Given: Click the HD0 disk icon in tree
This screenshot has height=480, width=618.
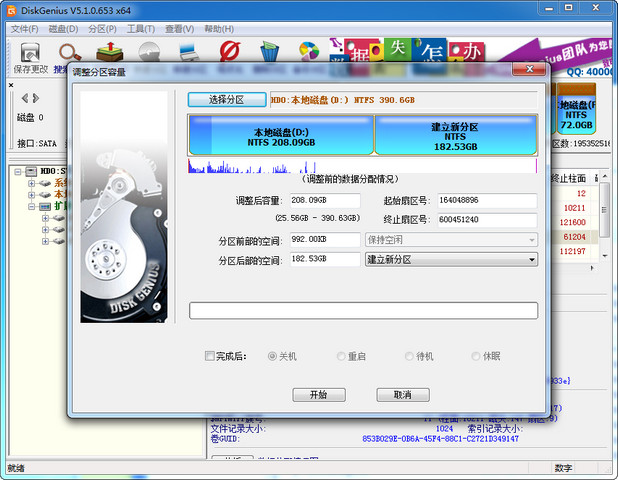Looking at the screenshot, I should (31, 171).
